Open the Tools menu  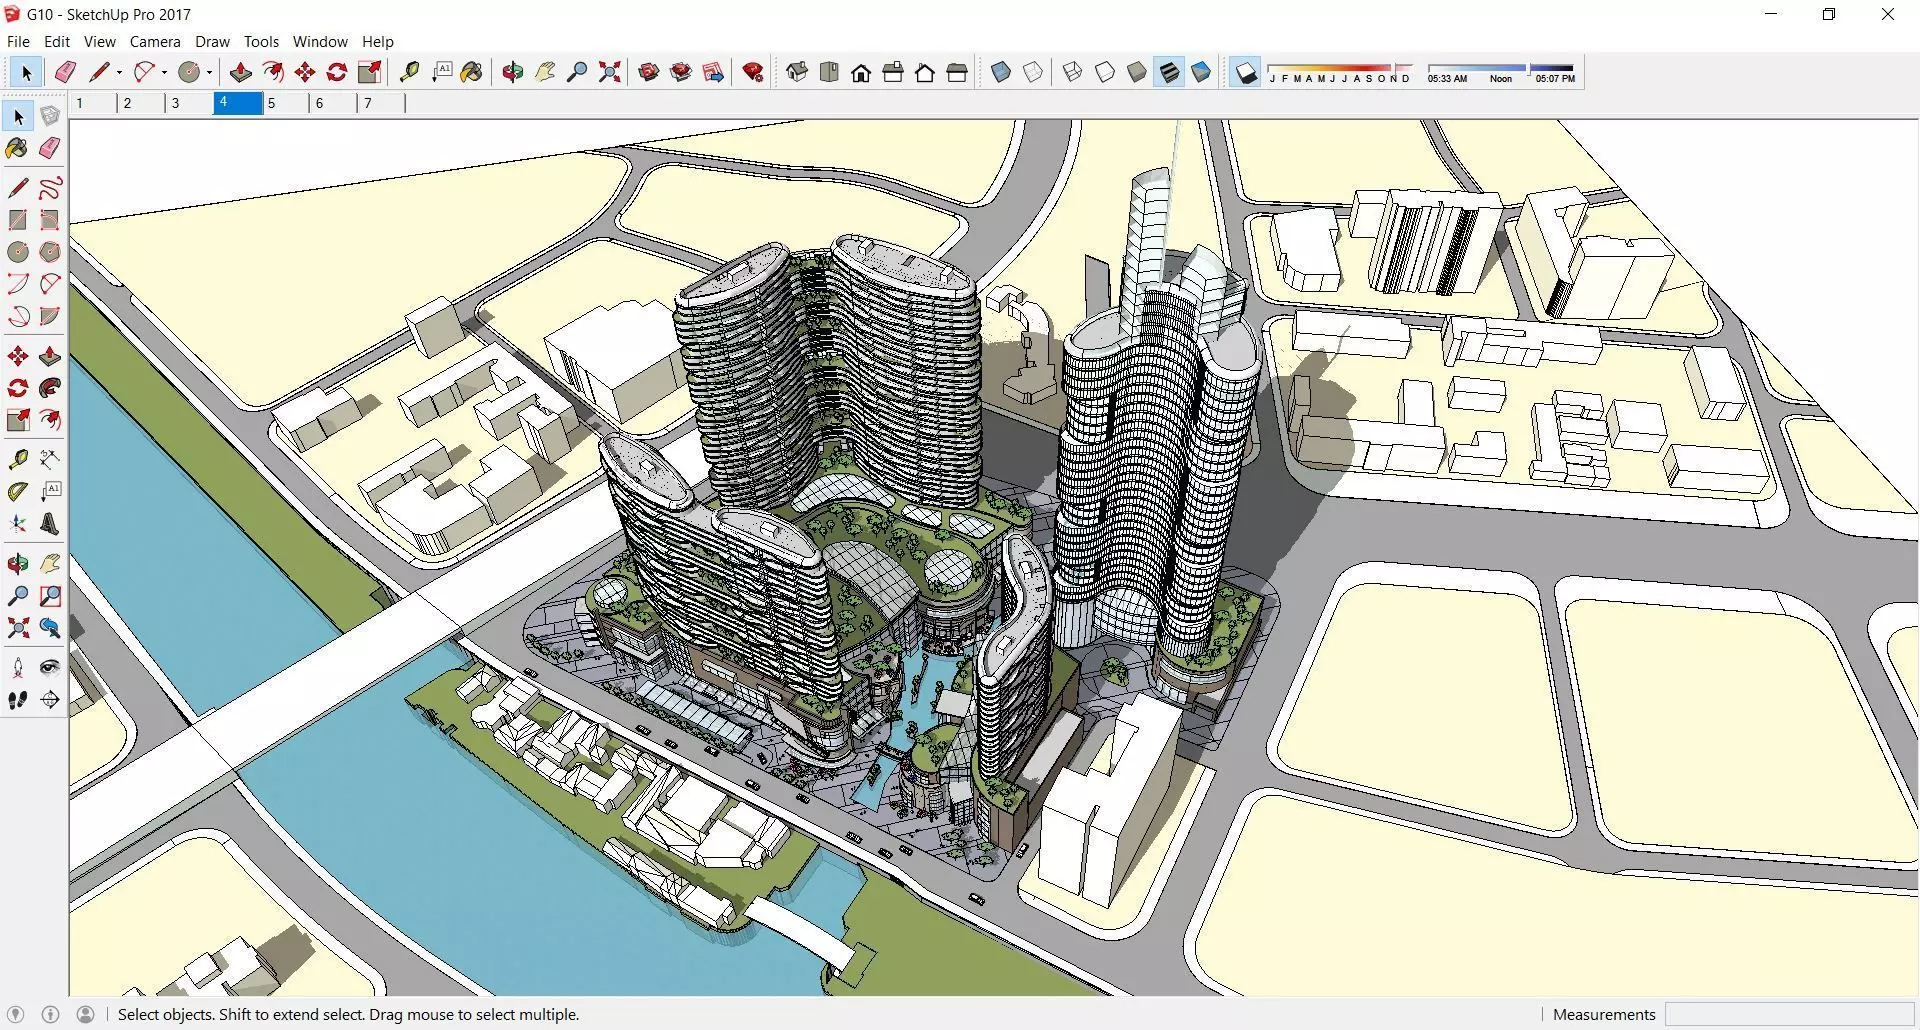pyautogui.click(x=261, y=42)
